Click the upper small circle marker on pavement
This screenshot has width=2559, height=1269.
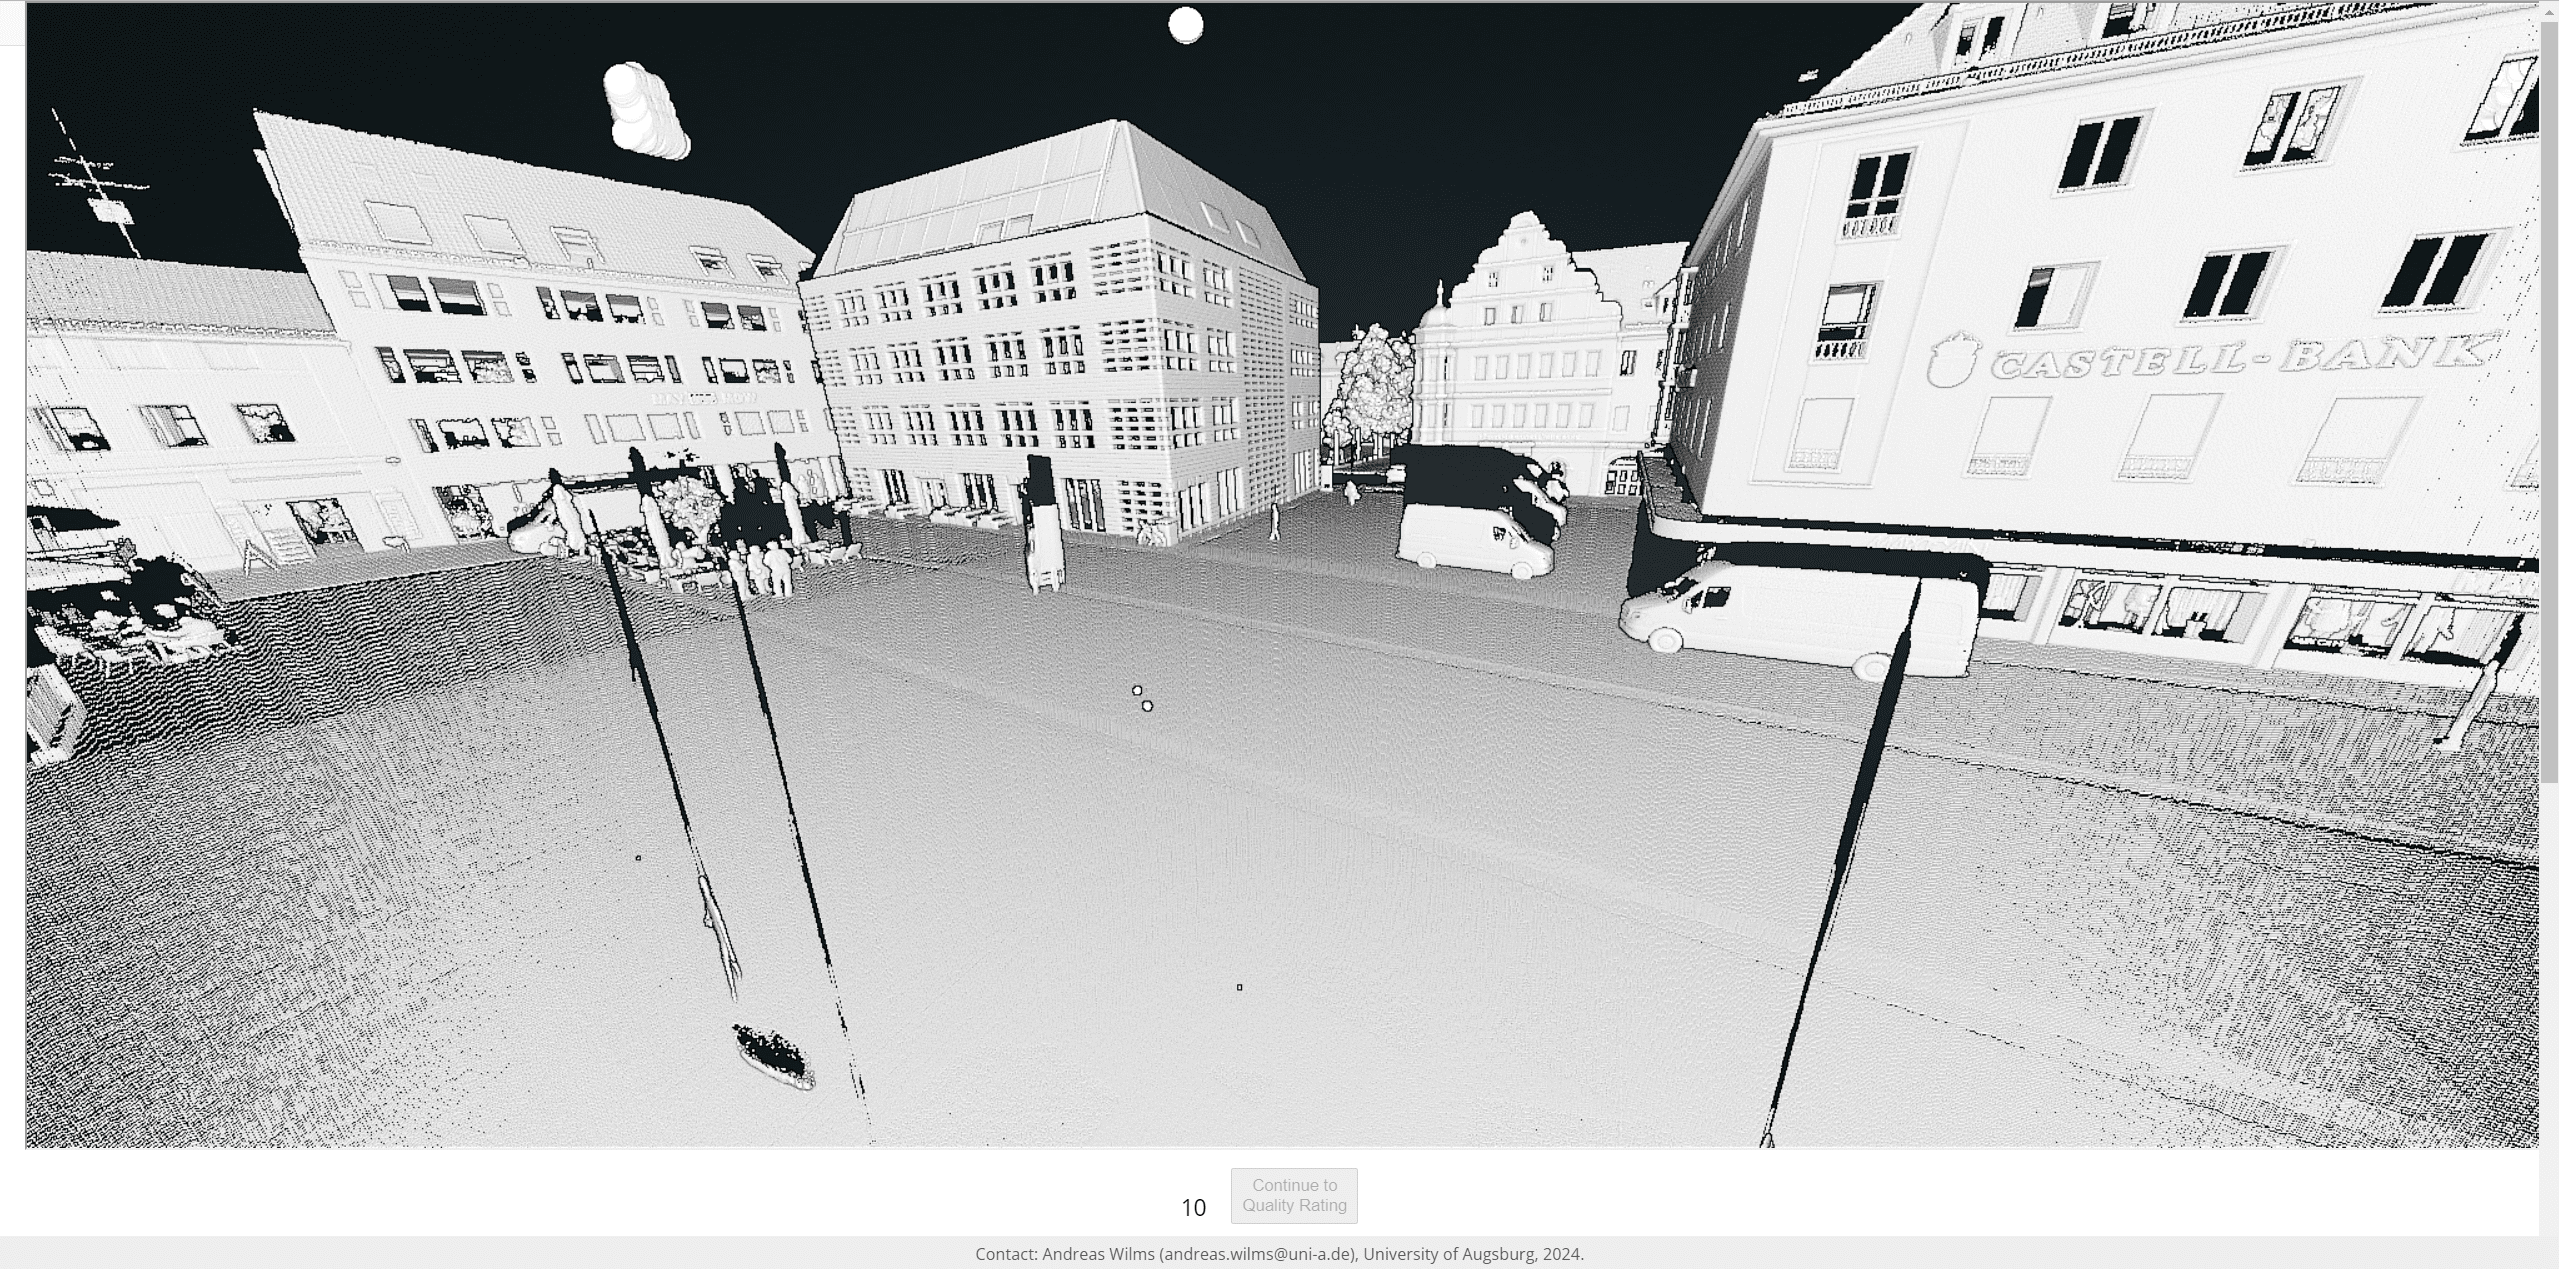pyautogui.click(x=1137, y=690)
